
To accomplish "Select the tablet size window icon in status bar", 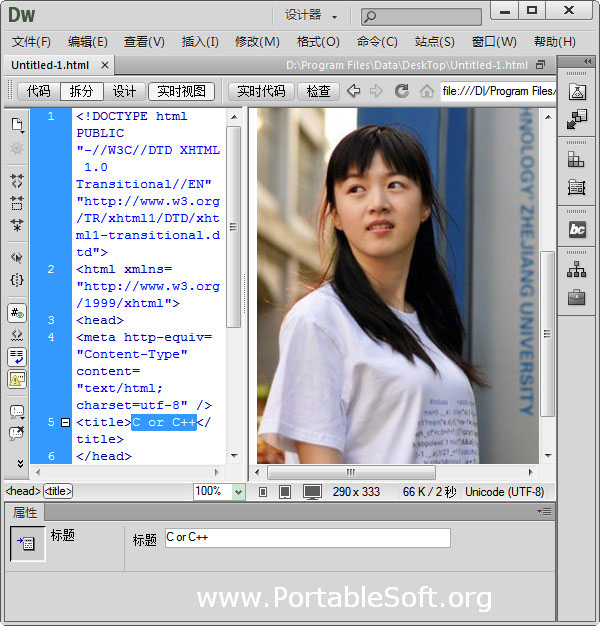I will coord(285,492).
